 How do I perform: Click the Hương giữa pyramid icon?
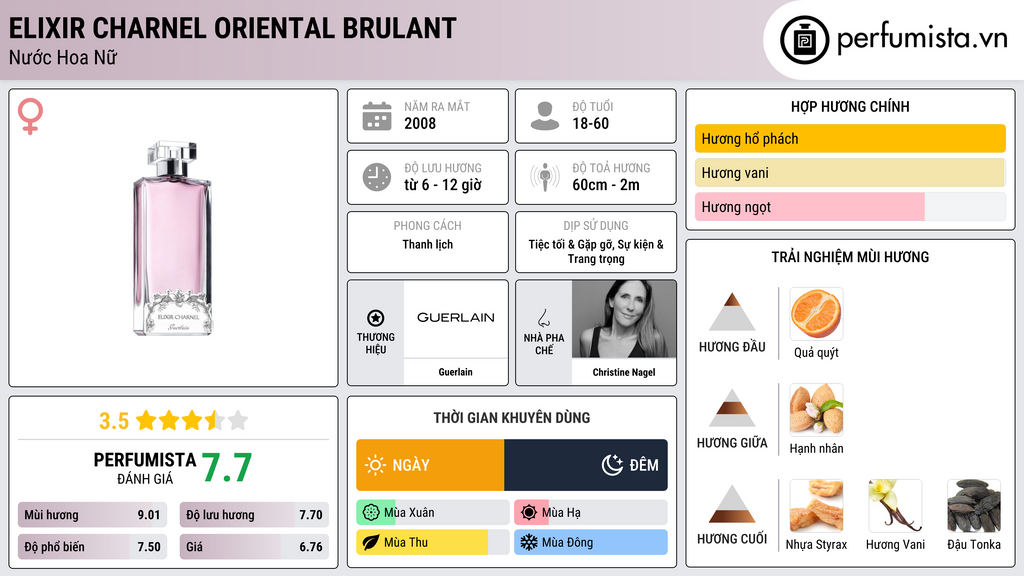pyautogui.click(x=732, y=408)
